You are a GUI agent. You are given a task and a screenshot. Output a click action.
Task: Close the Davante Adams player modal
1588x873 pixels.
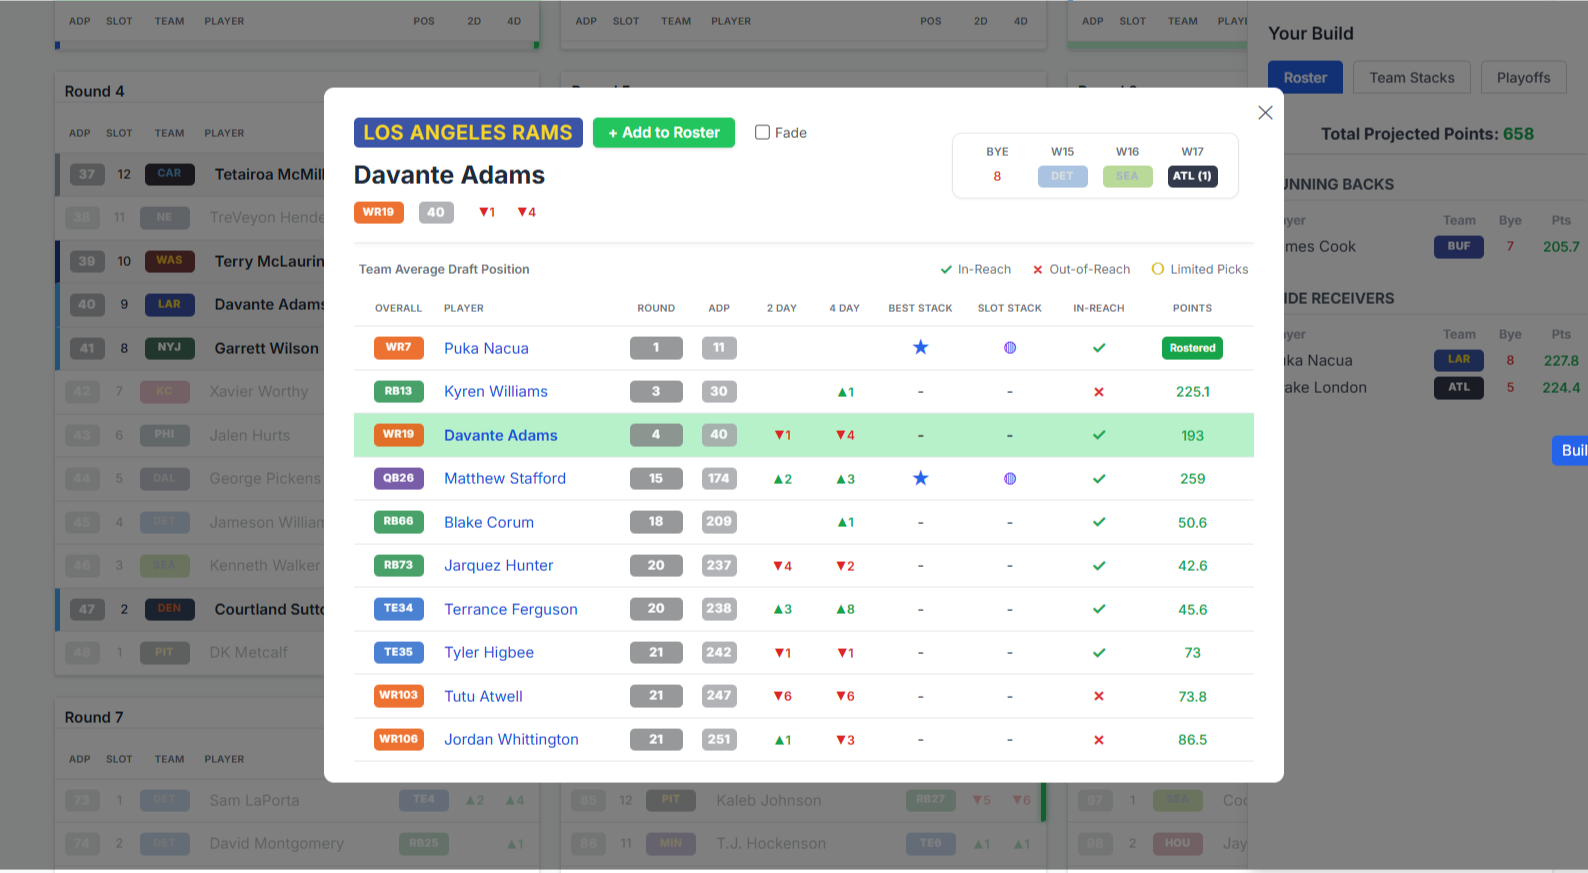pos(1265,113)
